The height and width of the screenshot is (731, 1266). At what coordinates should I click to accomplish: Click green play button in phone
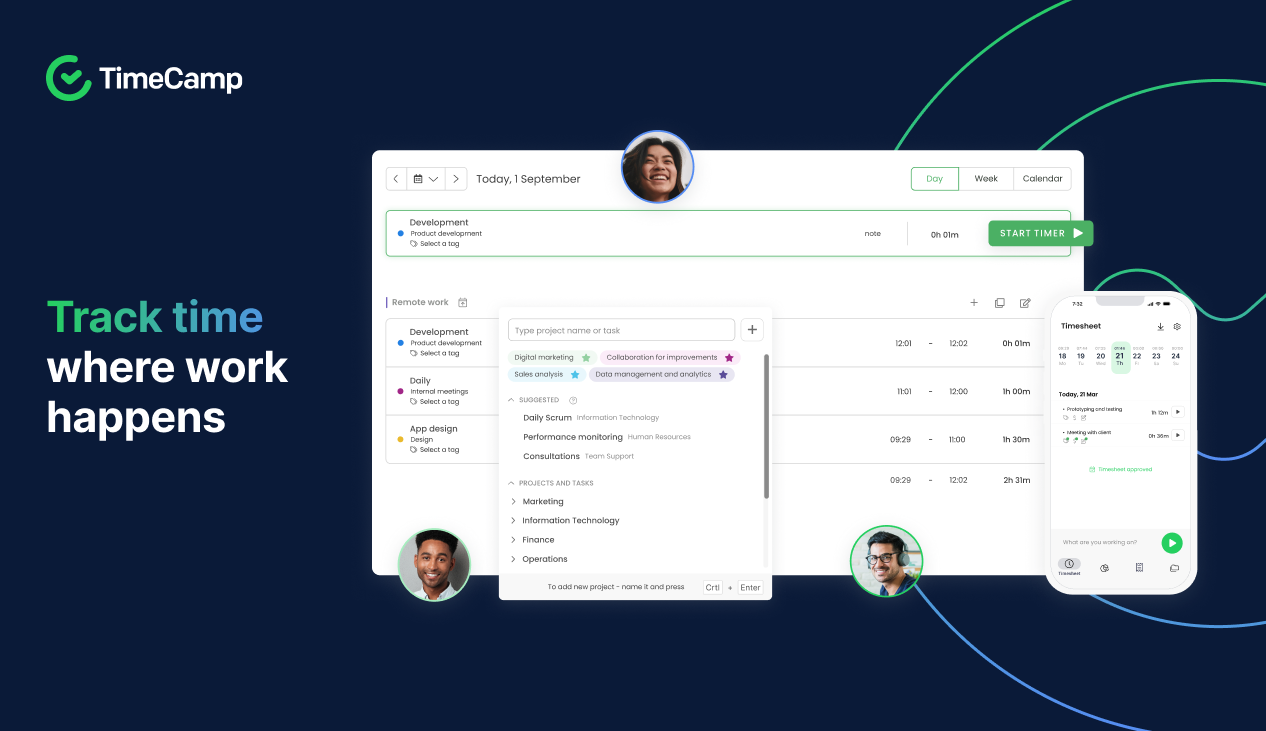(x=1172, y=543)
